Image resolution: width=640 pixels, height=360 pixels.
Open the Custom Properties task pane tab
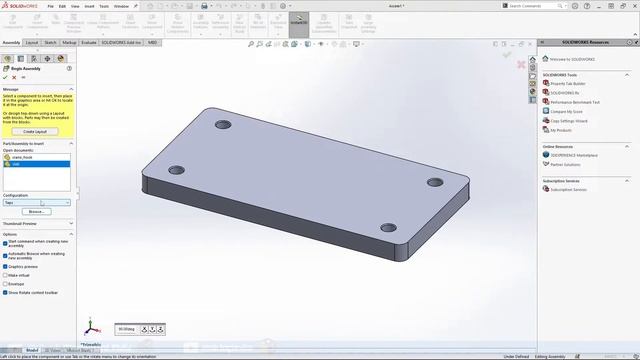click(532, 100)
